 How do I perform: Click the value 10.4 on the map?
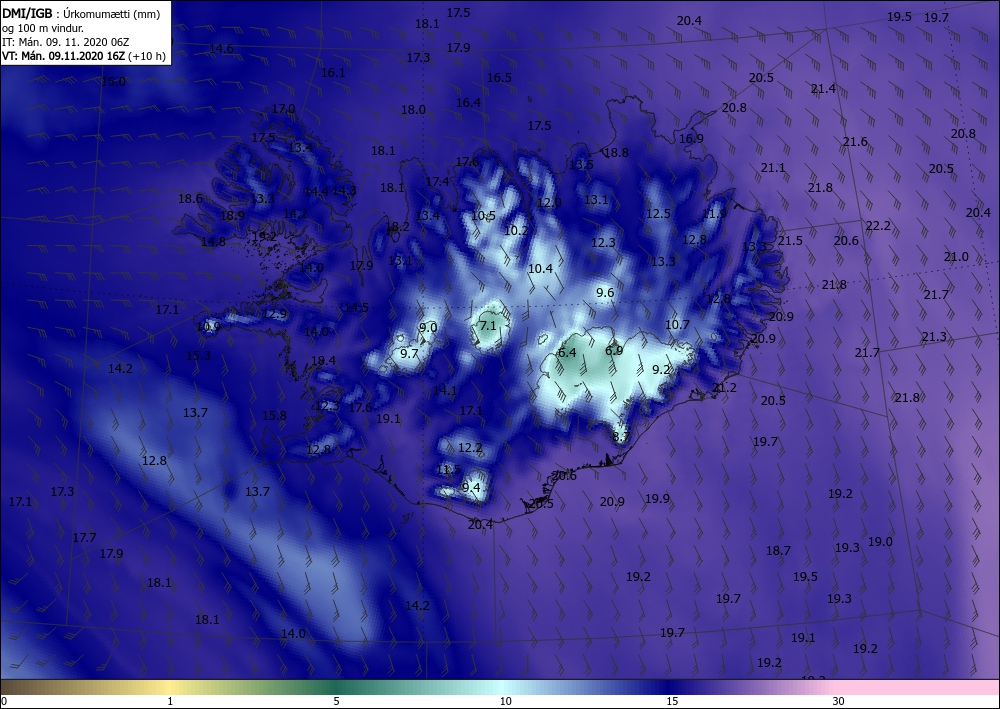pyautogui.click(x=540, y=269)
